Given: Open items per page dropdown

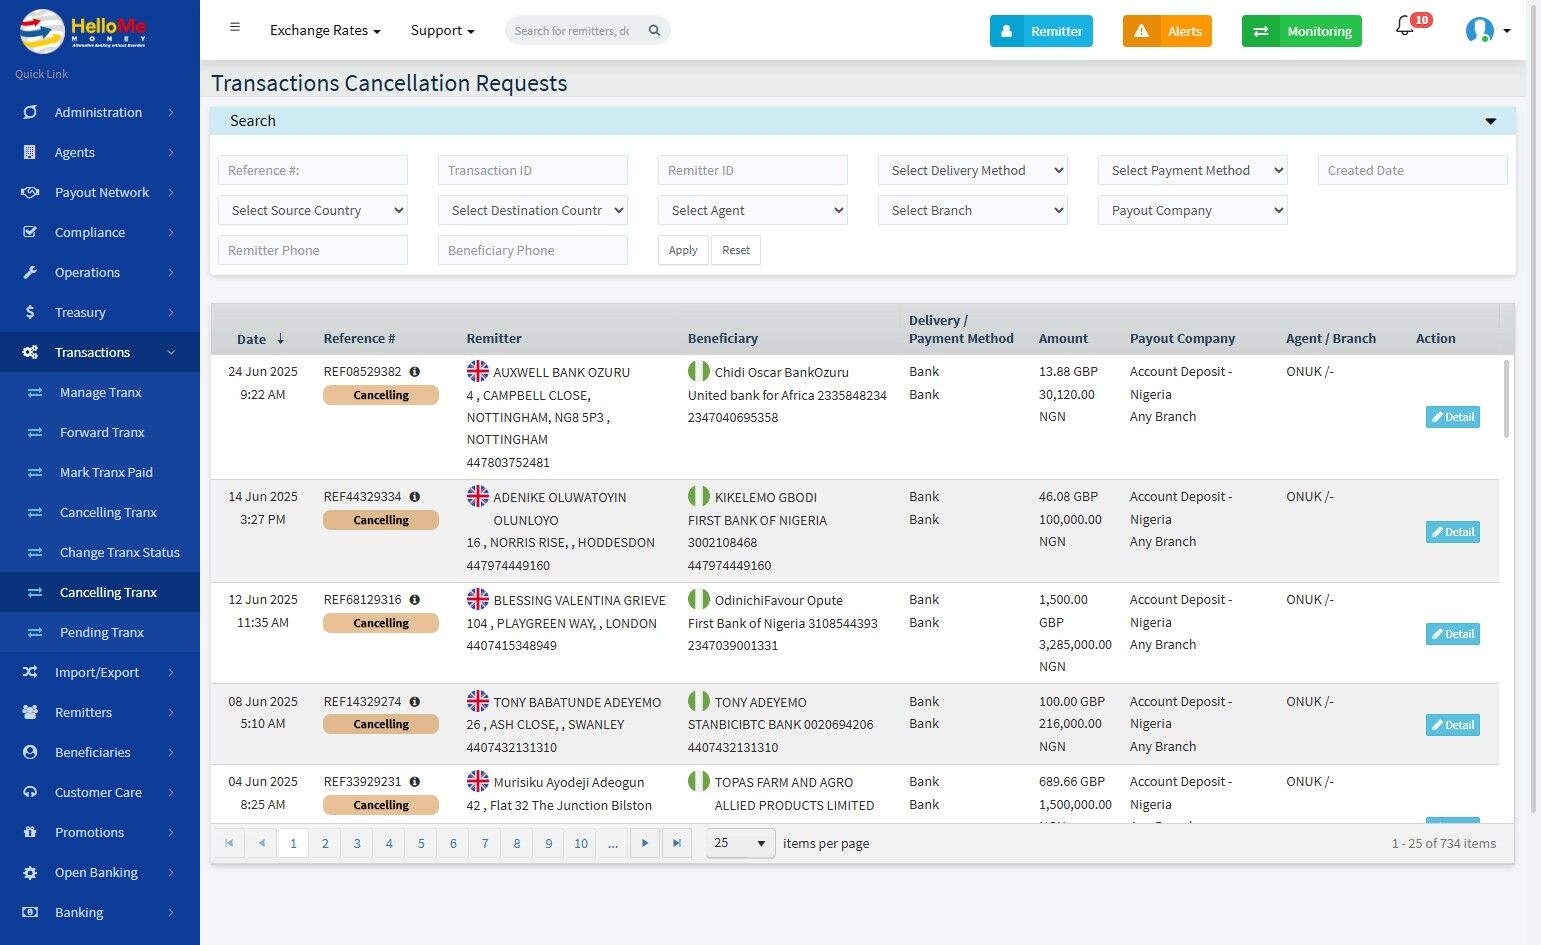Looking at the screenshot, I should coord(740,843).
